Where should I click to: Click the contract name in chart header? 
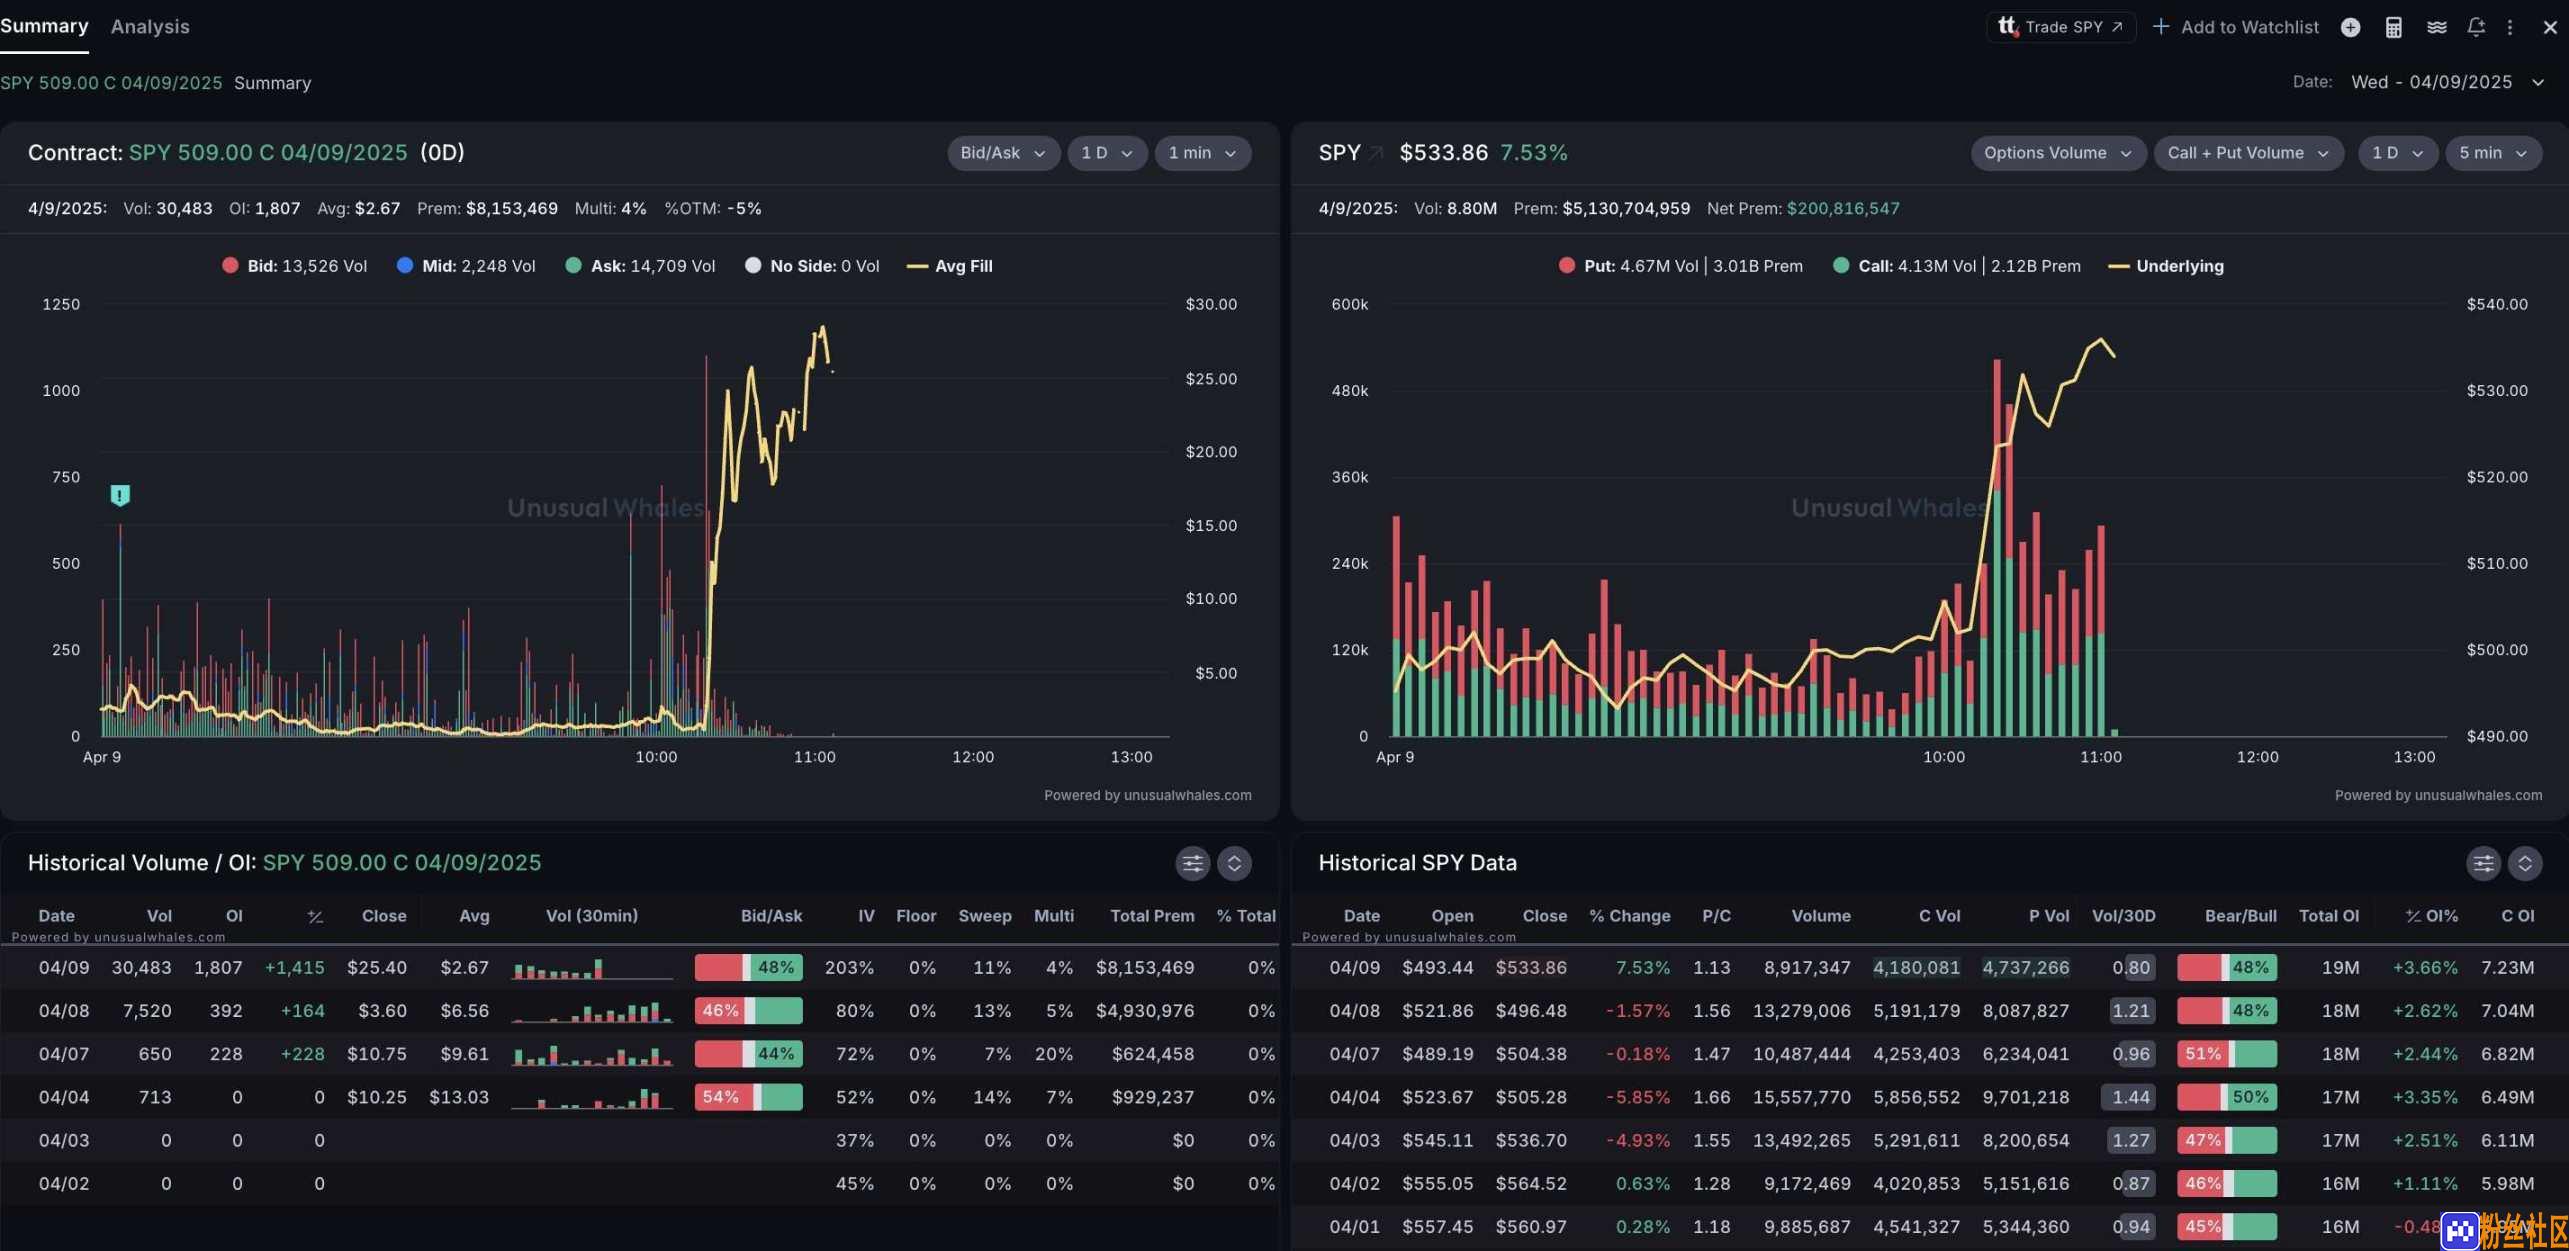[268, 153]
